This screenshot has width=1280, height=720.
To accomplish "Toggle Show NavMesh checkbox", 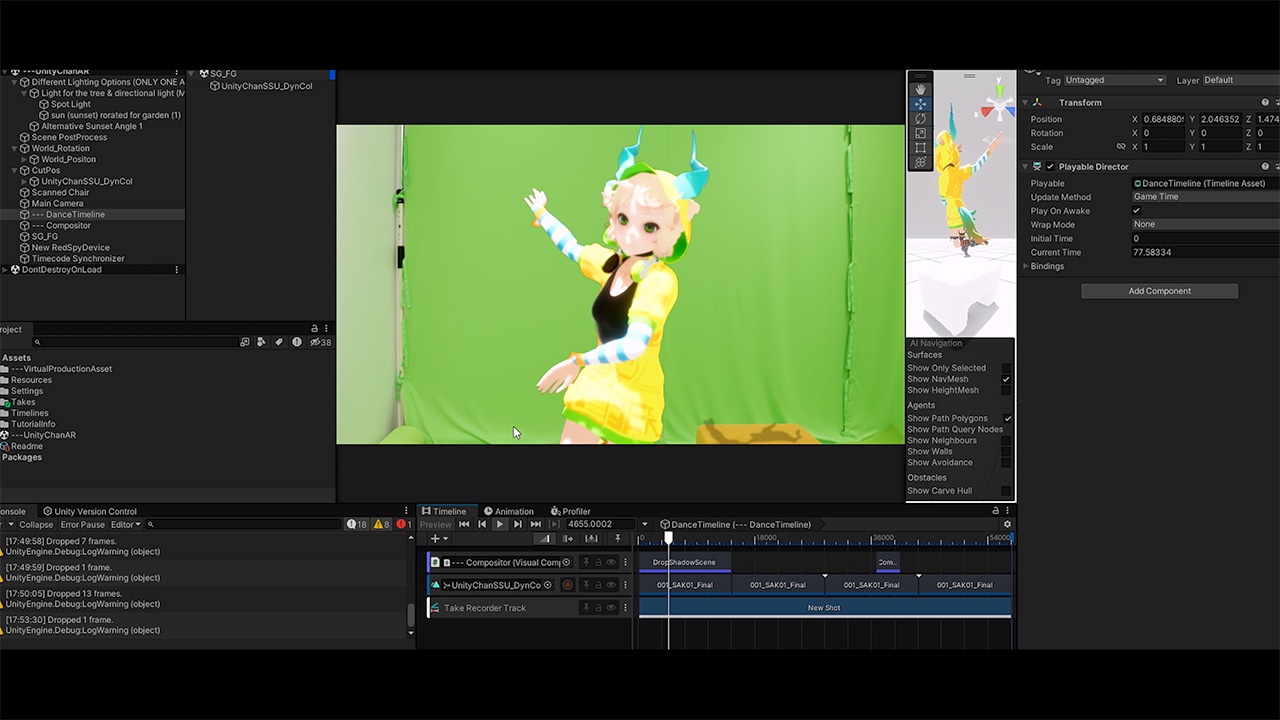I will click(x=1006, y=379).
